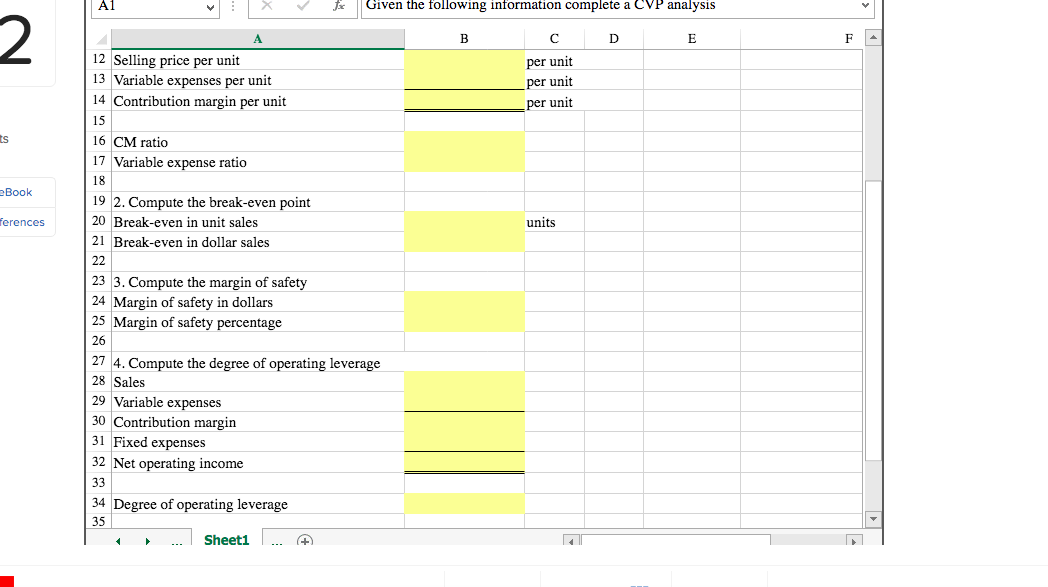This screenshot has height=587, width=1048.
Task: Click '4. Compute the degree of operating leverage' cell
Action: (257, 362)
